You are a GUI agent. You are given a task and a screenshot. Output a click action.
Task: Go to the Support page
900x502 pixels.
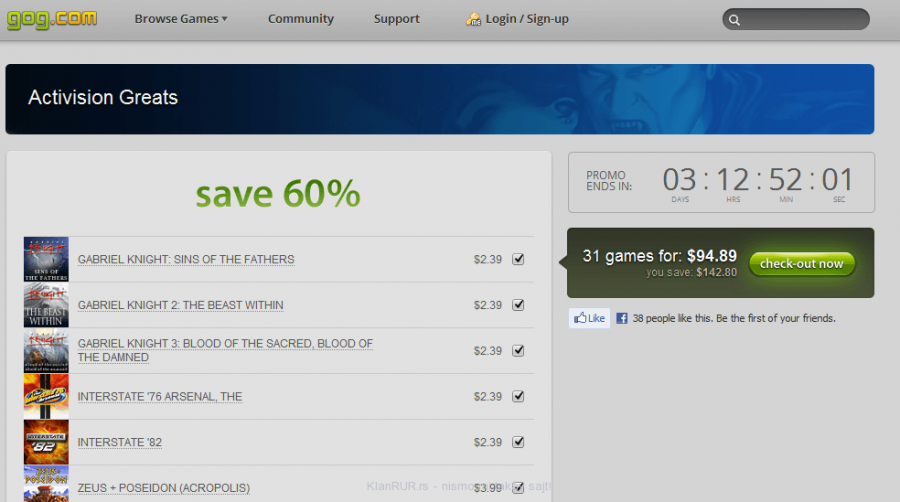397,19
